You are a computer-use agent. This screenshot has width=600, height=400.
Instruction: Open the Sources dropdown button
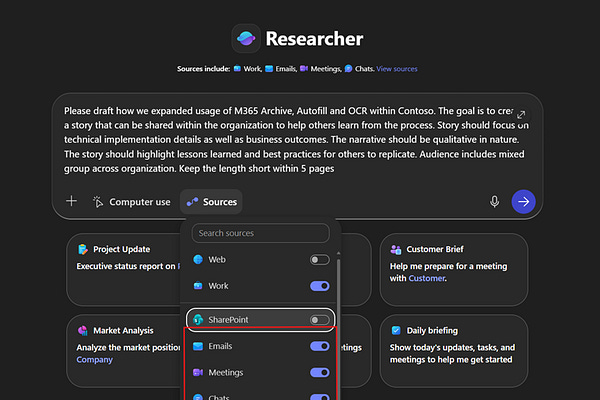pos(211,202)
